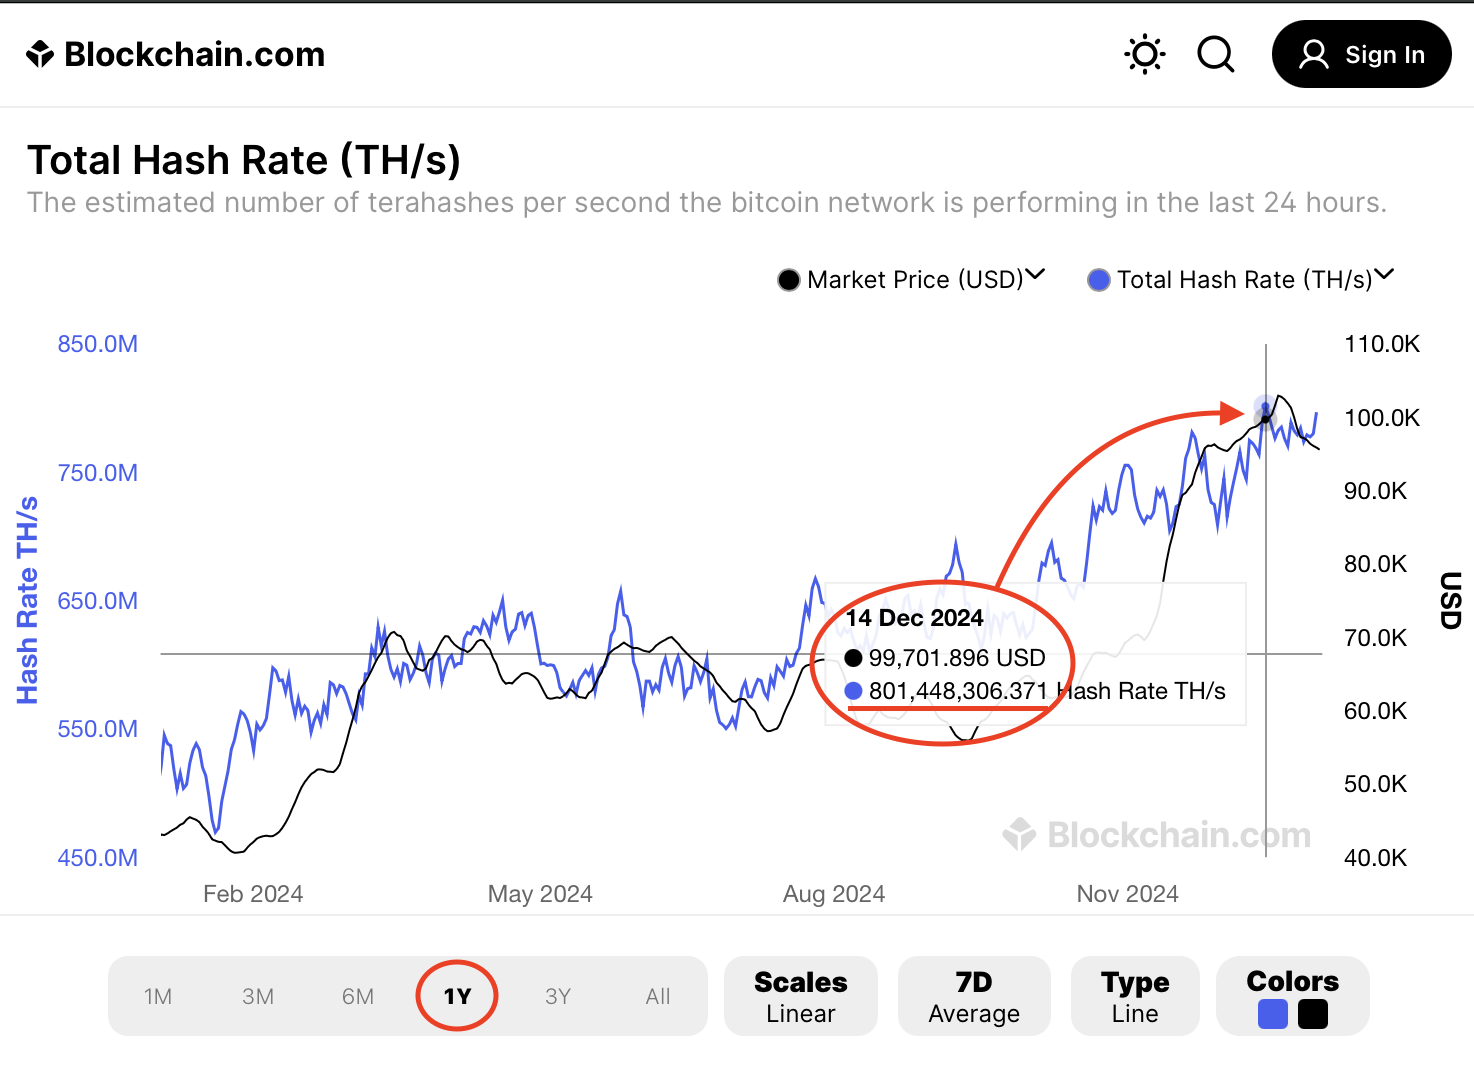Image resolution: width=1474 pixels, height=1078 pixels.
Task: Select the 1M time range
Action: pos(158,996)
